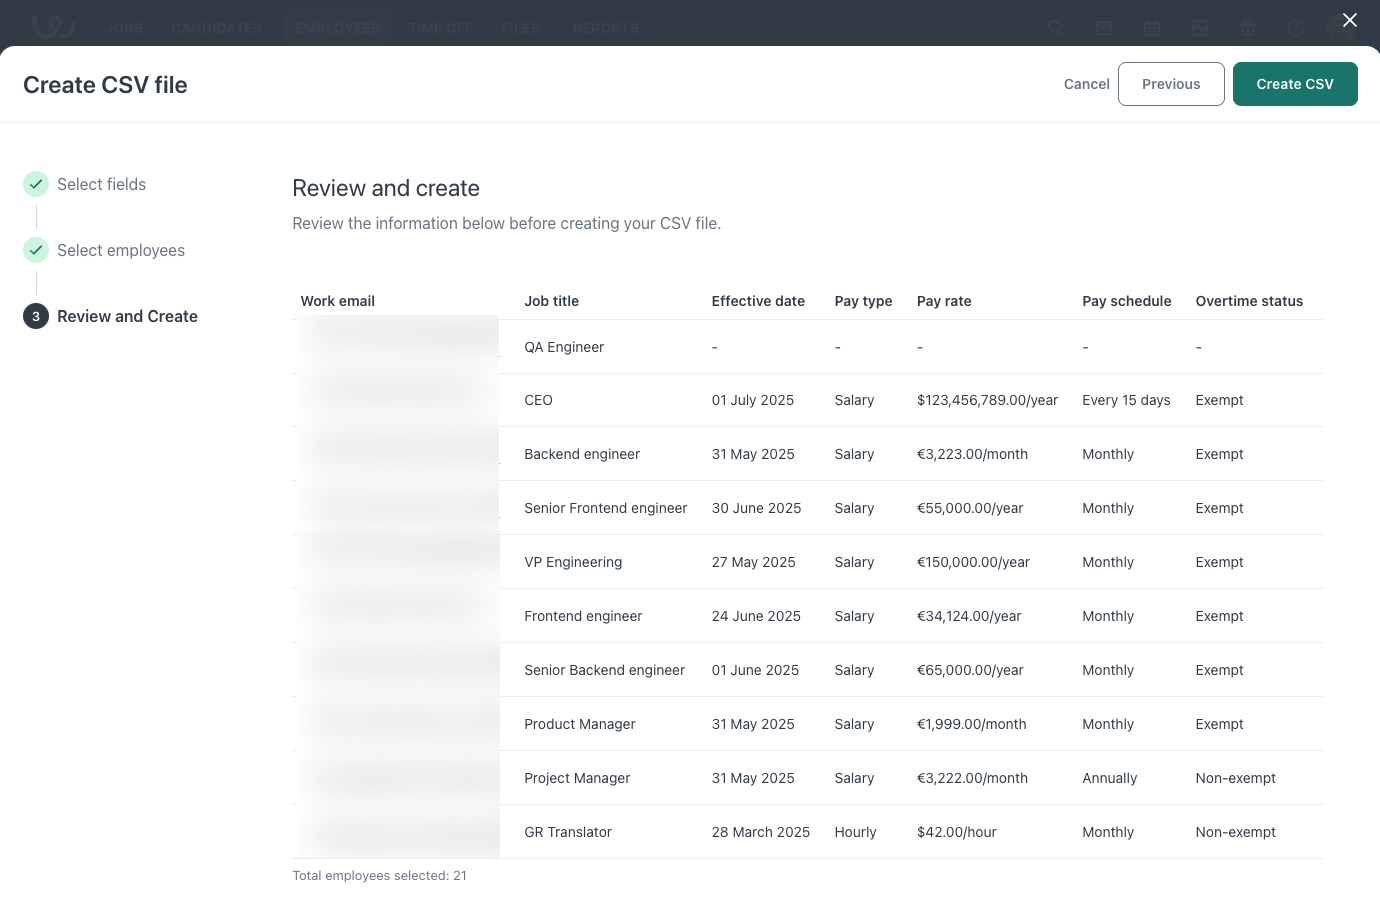This screenshot has height=897, width=1380.
Task: Click the step 3 number circle
Action: pyautogui.click(x=36, y=316)
